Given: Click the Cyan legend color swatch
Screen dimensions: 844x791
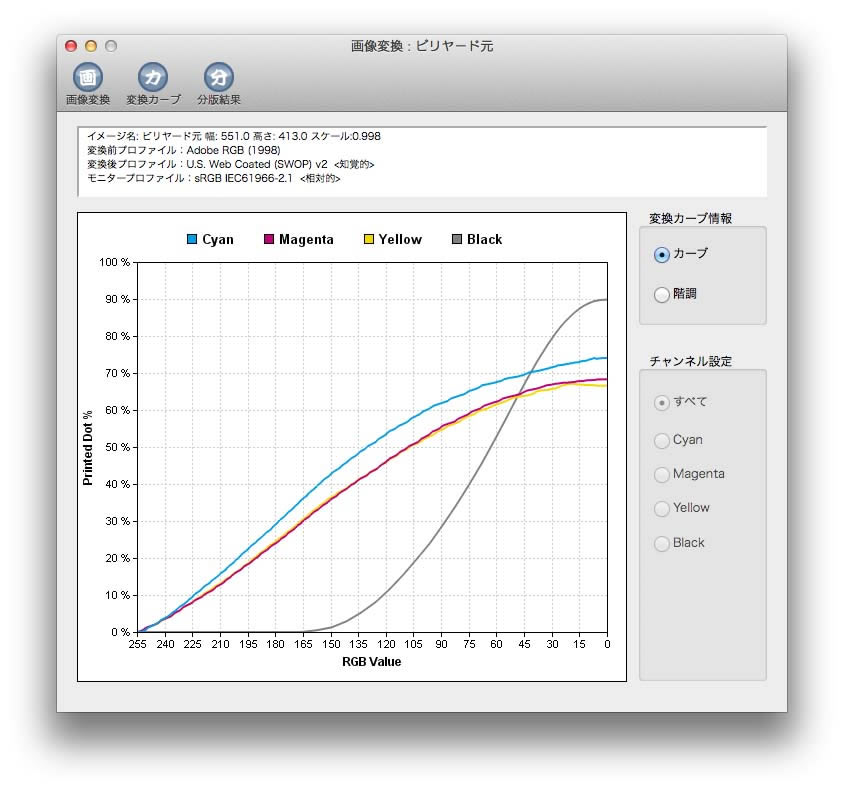Looking at the screenshot, I should point(192,240).
